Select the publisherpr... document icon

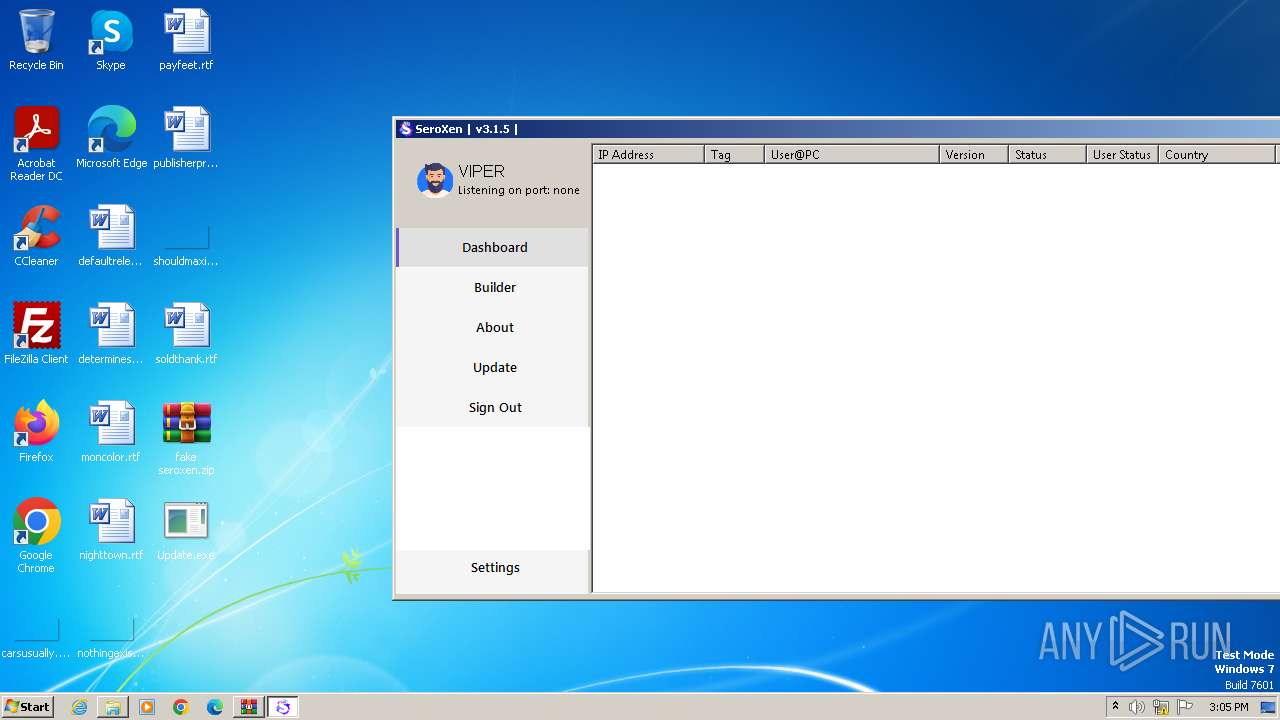(186, 138)
